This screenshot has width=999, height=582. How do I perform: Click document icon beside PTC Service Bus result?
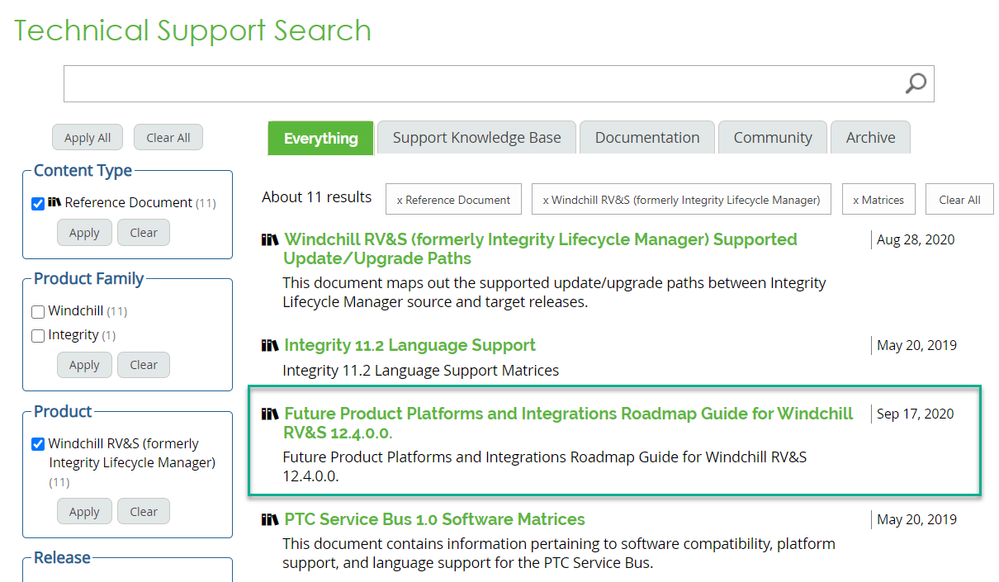270,520
